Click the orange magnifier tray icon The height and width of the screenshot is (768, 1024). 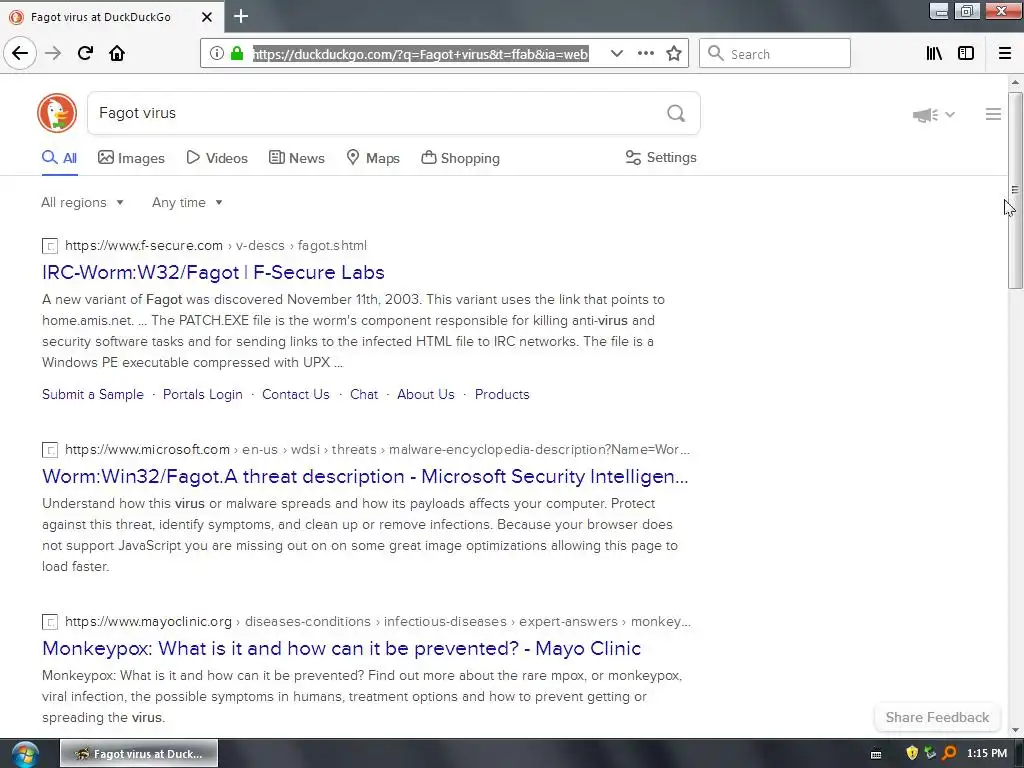(950, 754)
